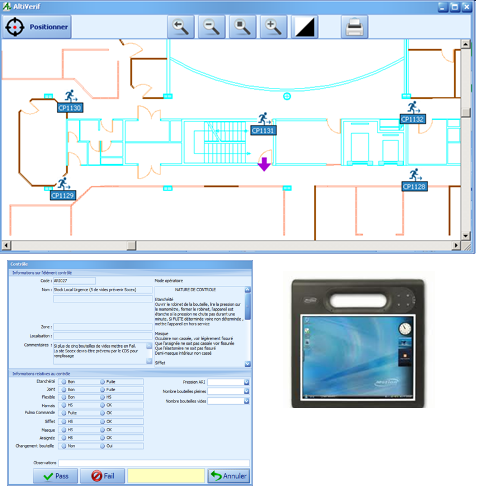479x504 pixels.
Task: Open the Pression dropdown list
Action: coord(247,382)
